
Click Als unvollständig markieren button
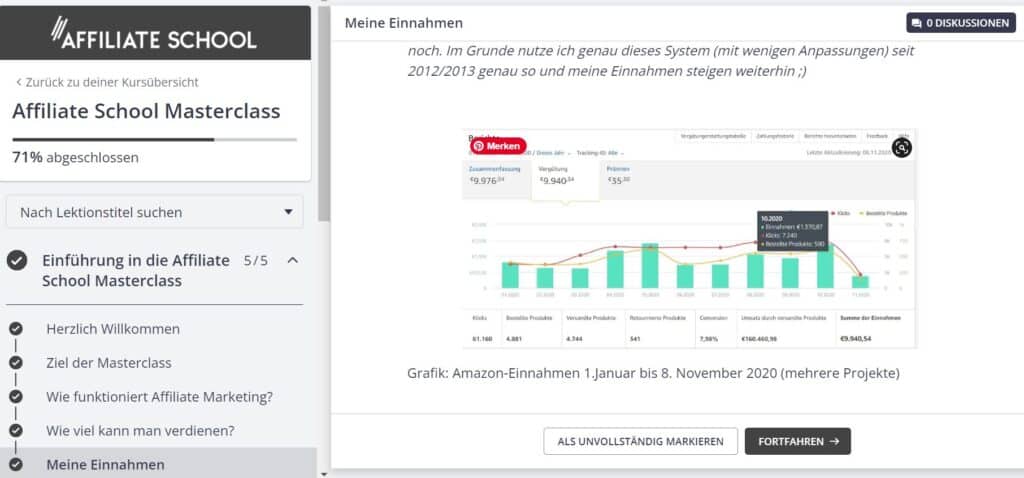[x=640, y=441]
